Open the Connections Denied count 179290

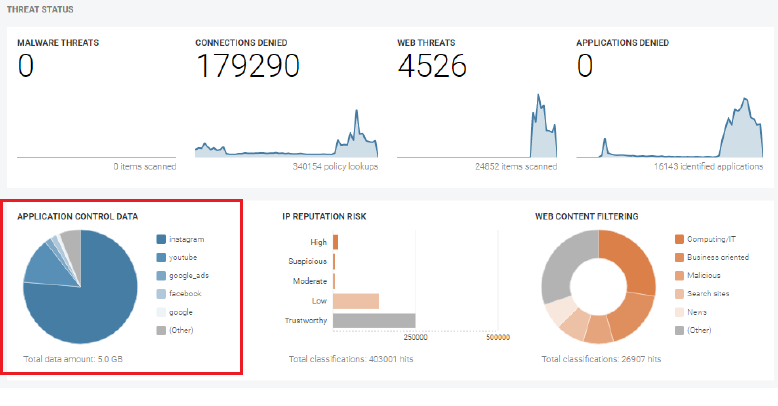247,67
